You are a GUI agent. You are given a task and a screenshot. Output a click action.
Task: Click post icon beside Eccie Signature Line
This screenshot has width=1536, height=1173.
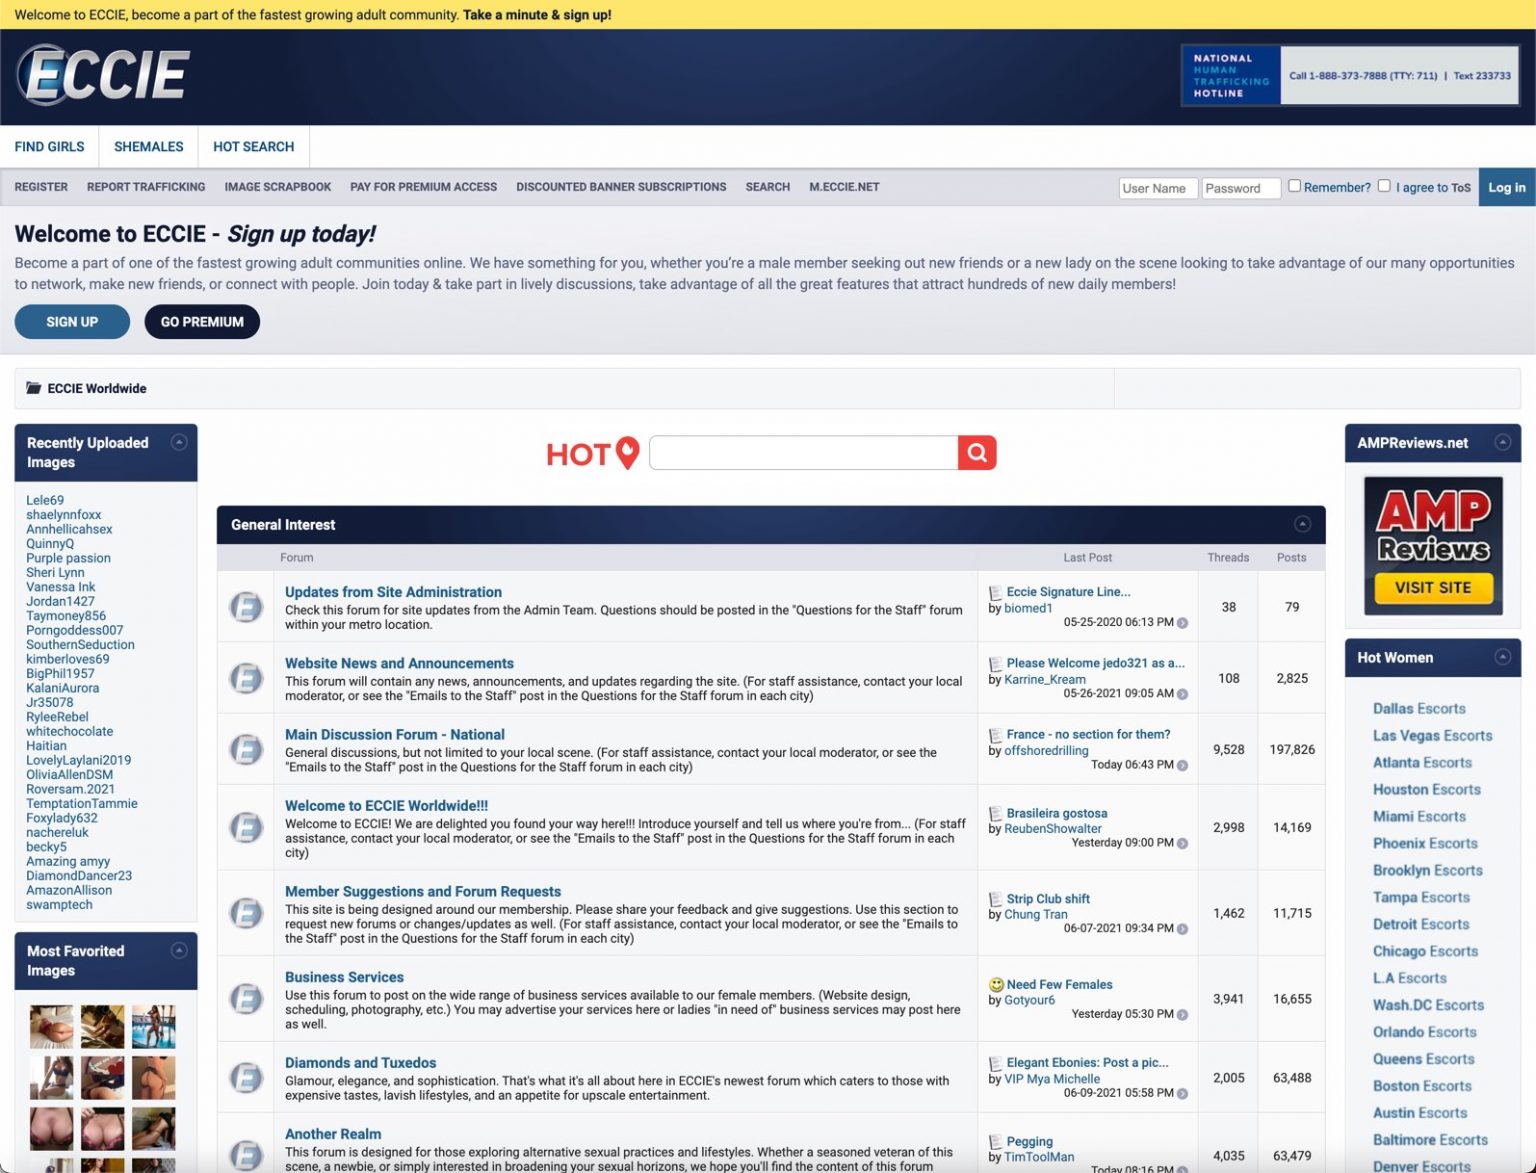pos(995,593)
